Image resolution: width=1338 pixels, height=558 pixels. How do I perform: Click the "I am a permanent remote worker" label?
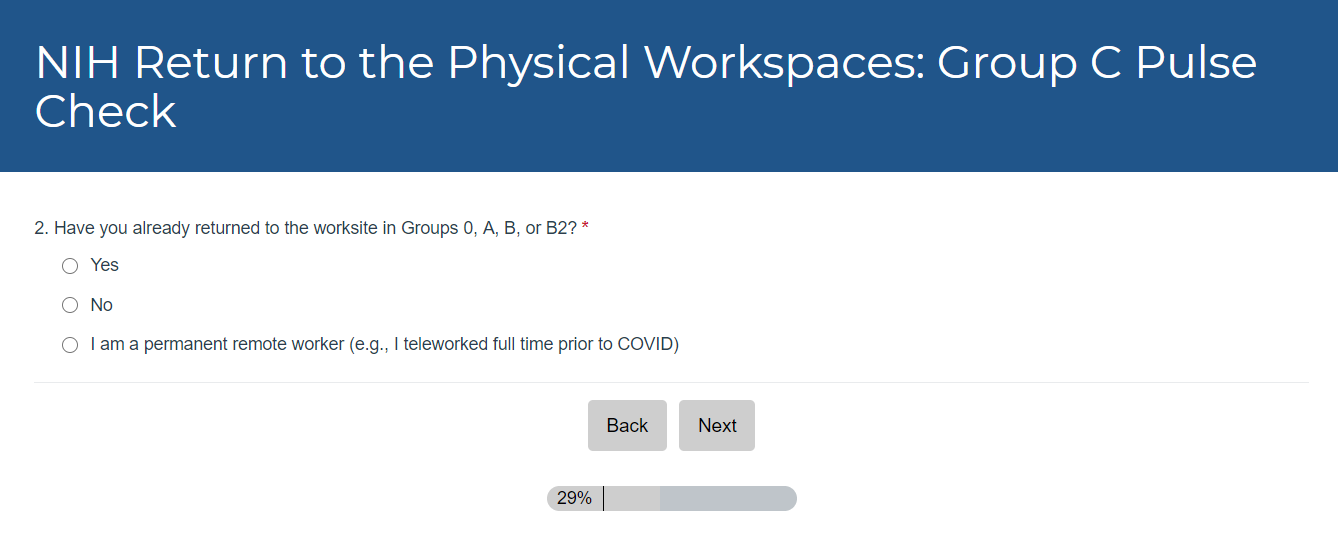click(x=384, y=345)
